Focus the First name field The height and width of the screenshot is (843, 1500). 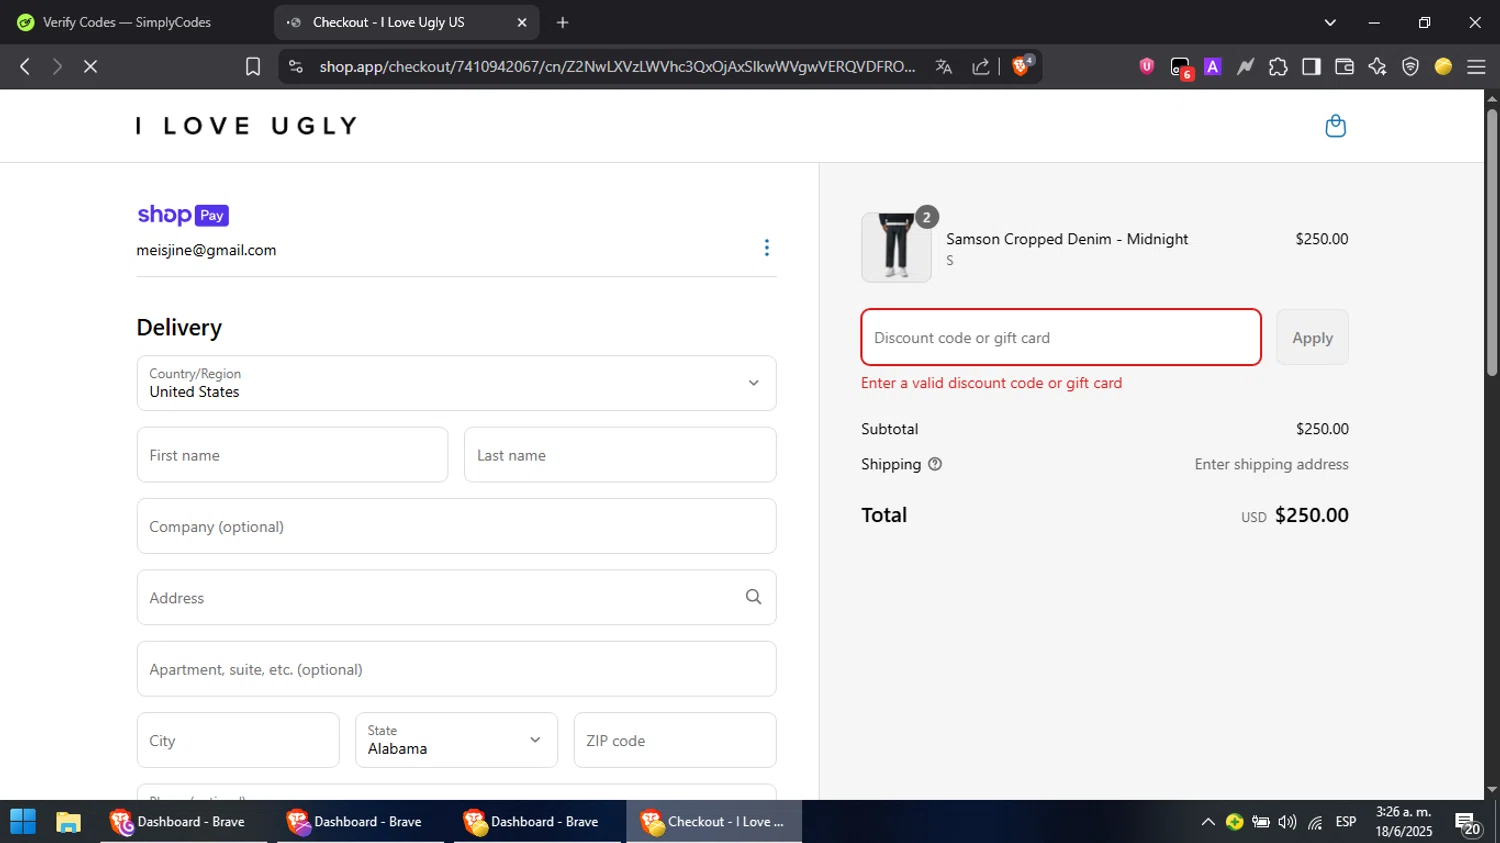click(x=292, y=455)
